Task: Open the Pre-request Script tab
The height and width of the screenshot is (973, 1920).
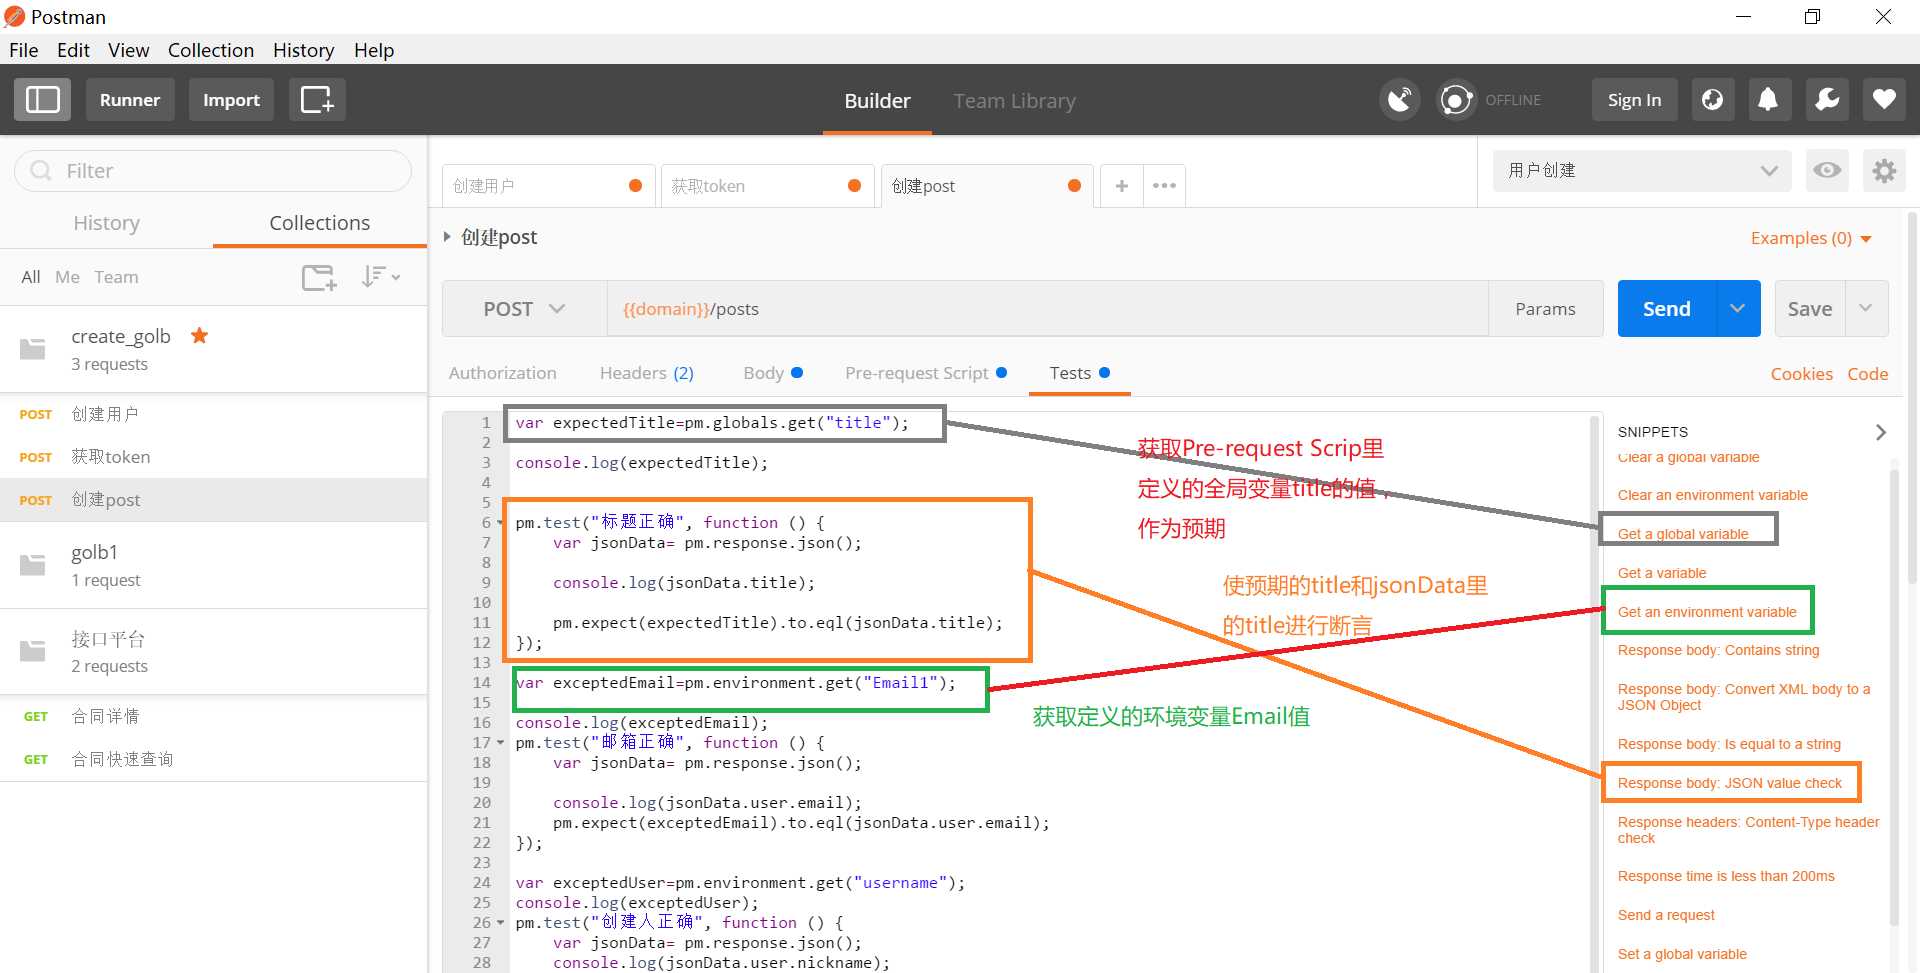Action: 925,373
